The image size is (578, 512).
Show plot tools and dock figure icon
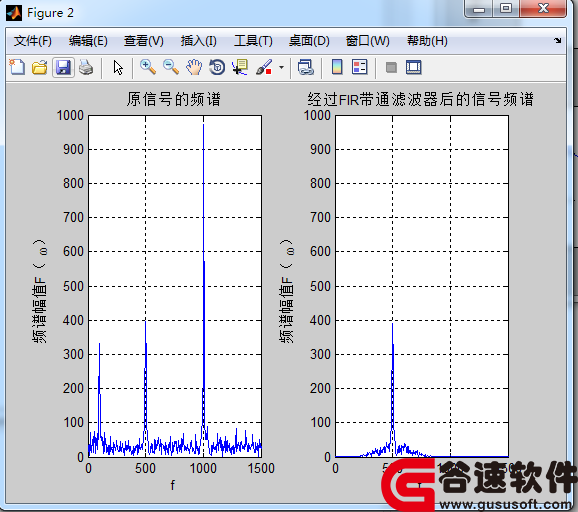point(414,67)
